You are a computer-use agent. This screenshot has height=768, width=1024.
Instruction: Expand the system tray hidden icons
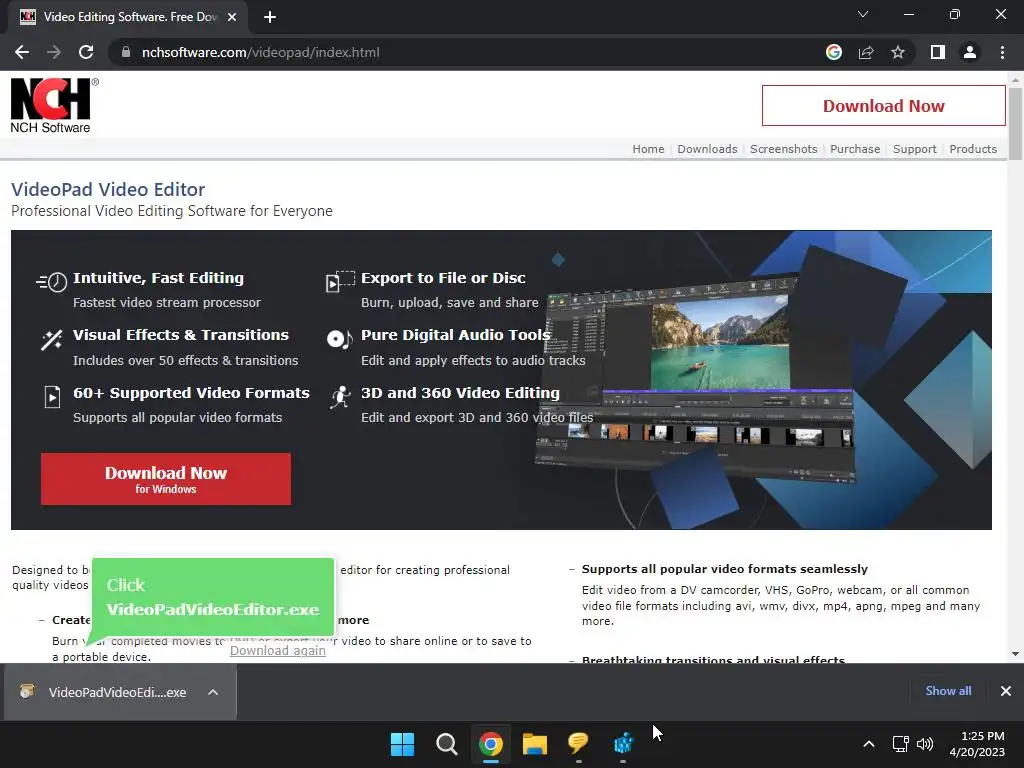[x=869, y=744]
